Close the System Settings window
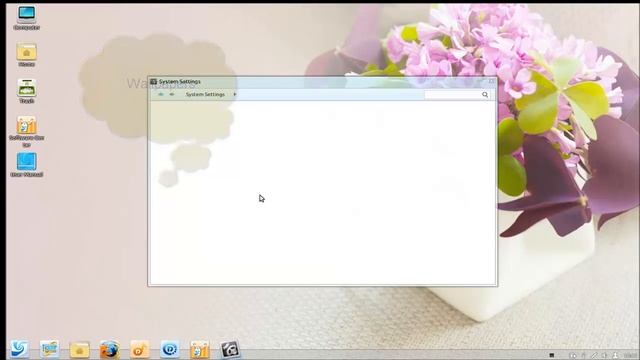Viewport: 640px width, 360px height. click(x=491, y=81)
